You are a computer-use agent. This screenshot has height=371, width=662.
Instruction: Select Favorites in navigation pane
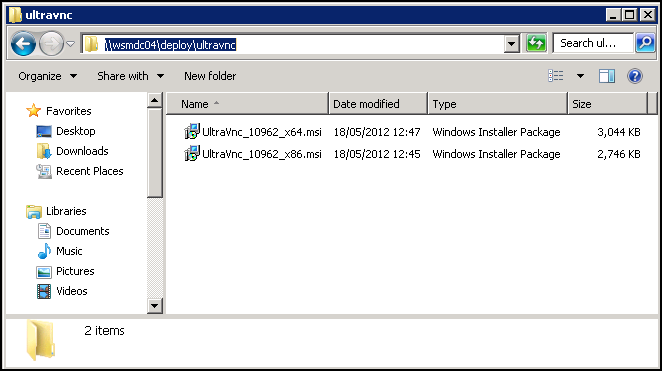[68, 111]
